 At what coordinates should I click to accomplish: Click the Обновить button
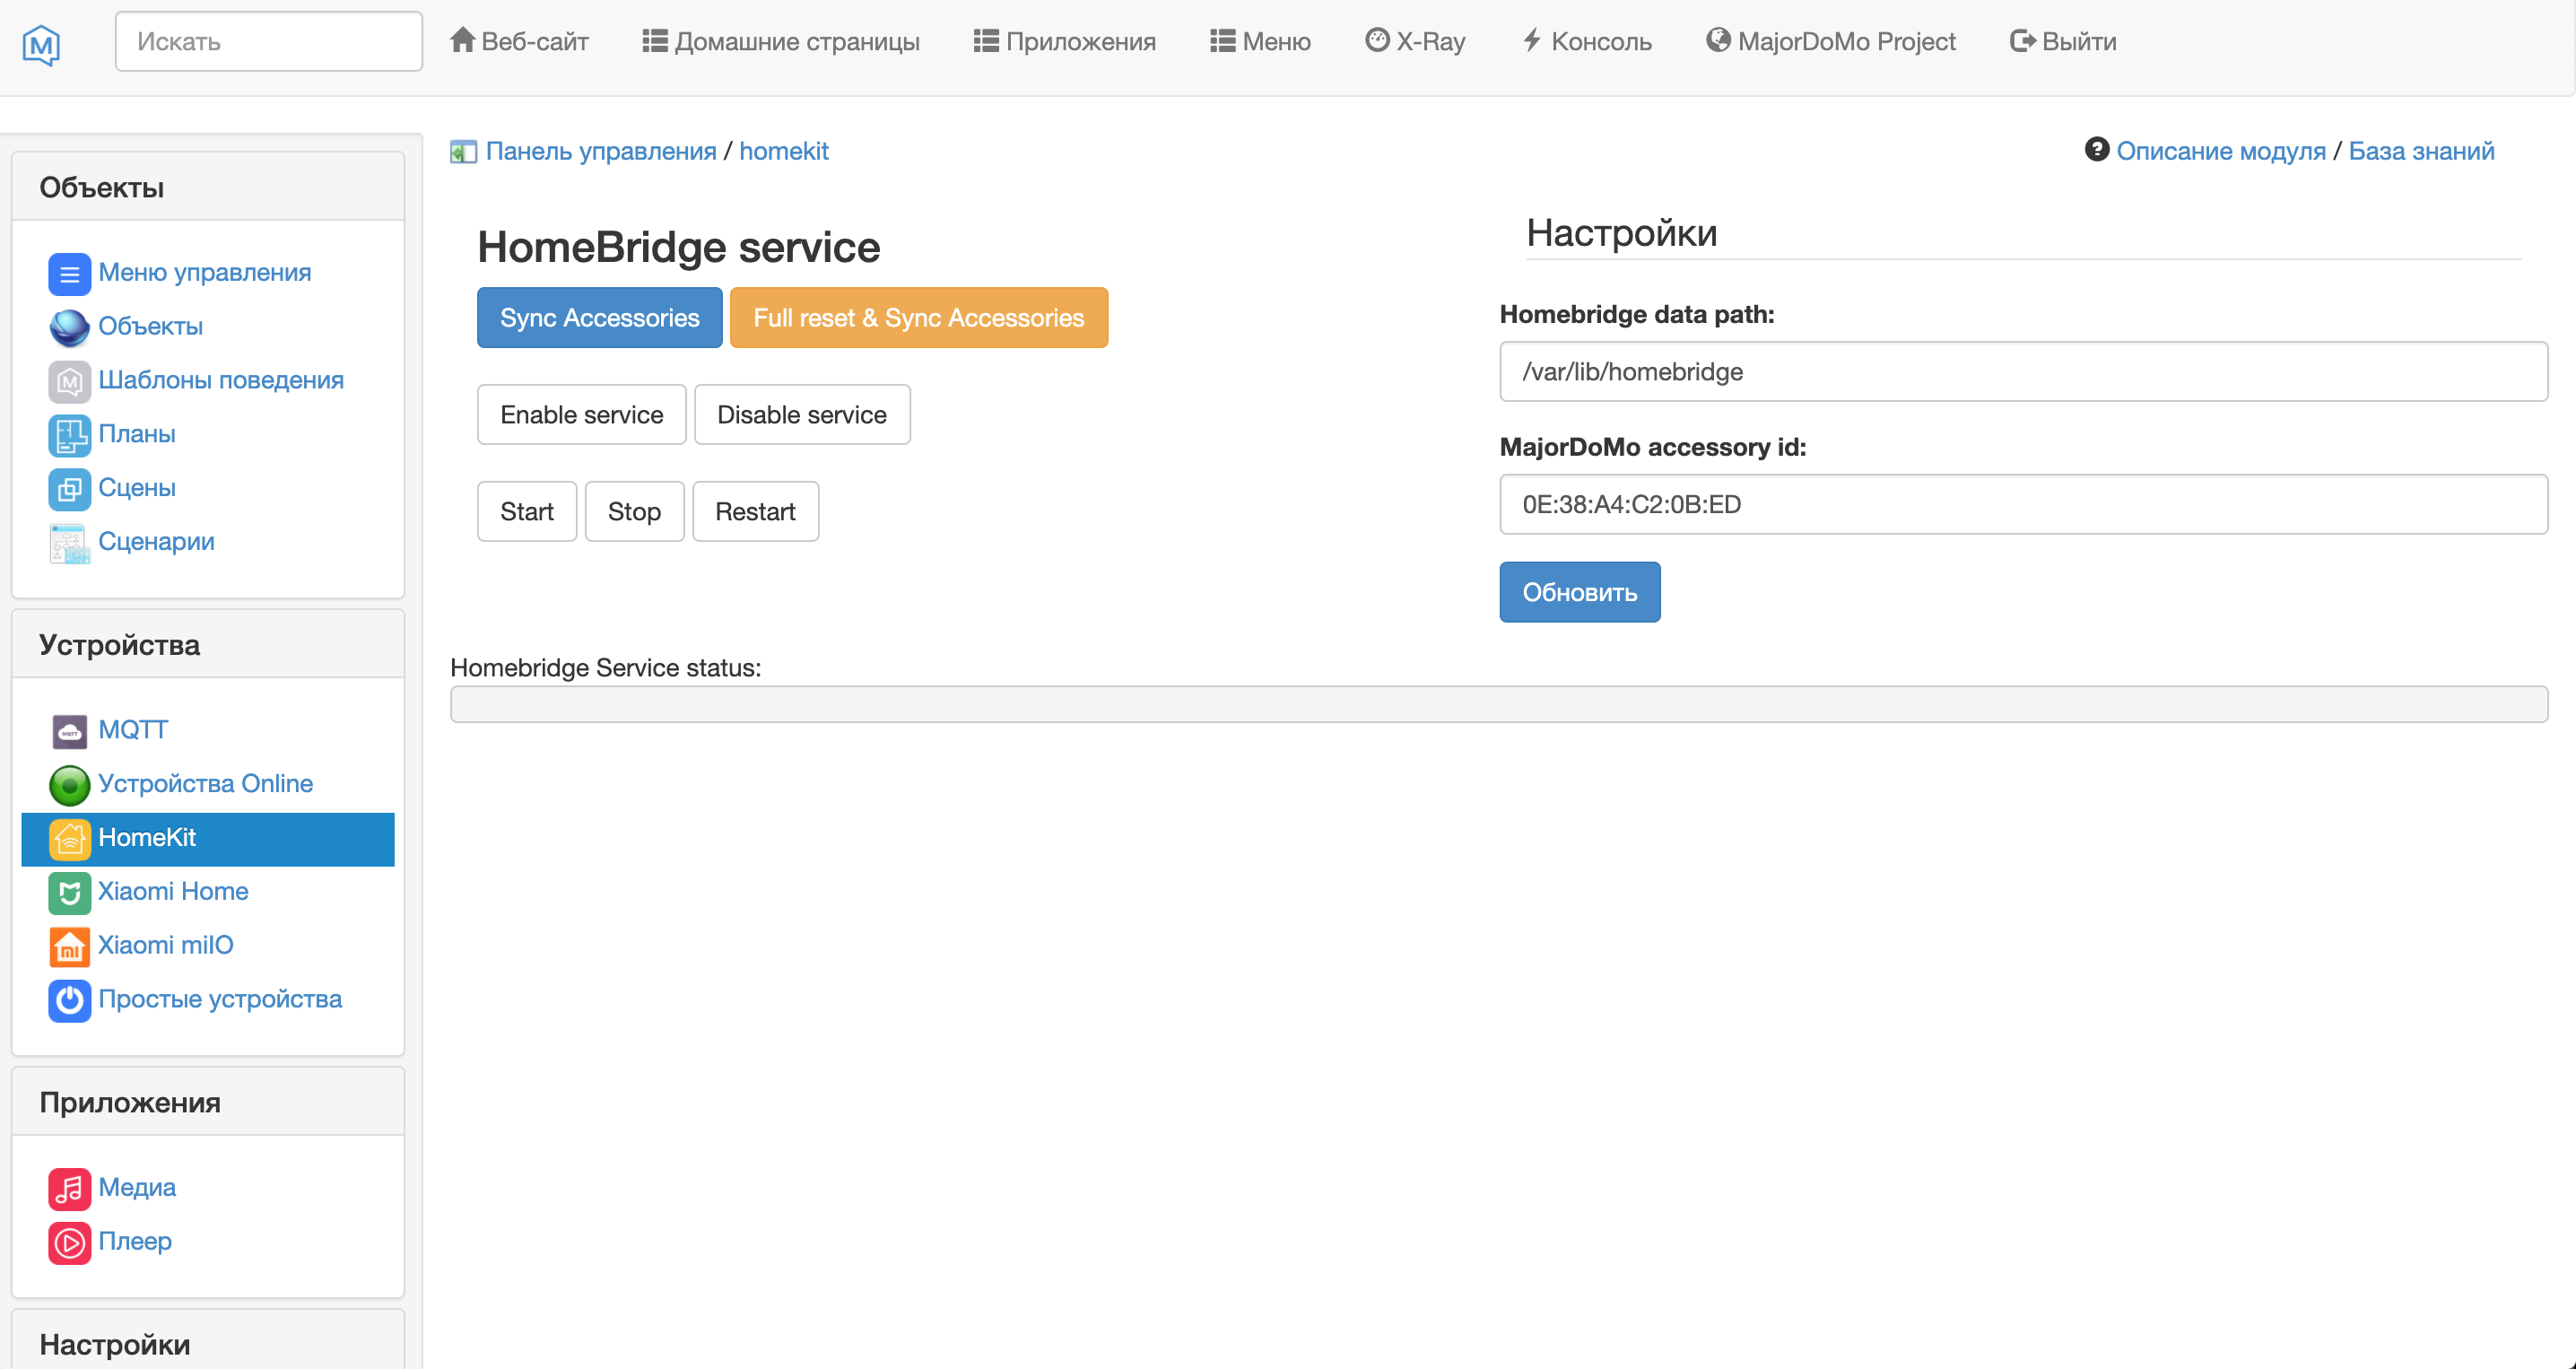coord(1579,592)
